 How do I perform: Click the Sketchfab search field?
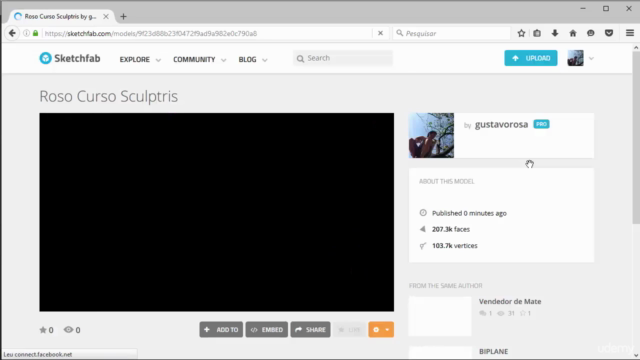(343, 58)
